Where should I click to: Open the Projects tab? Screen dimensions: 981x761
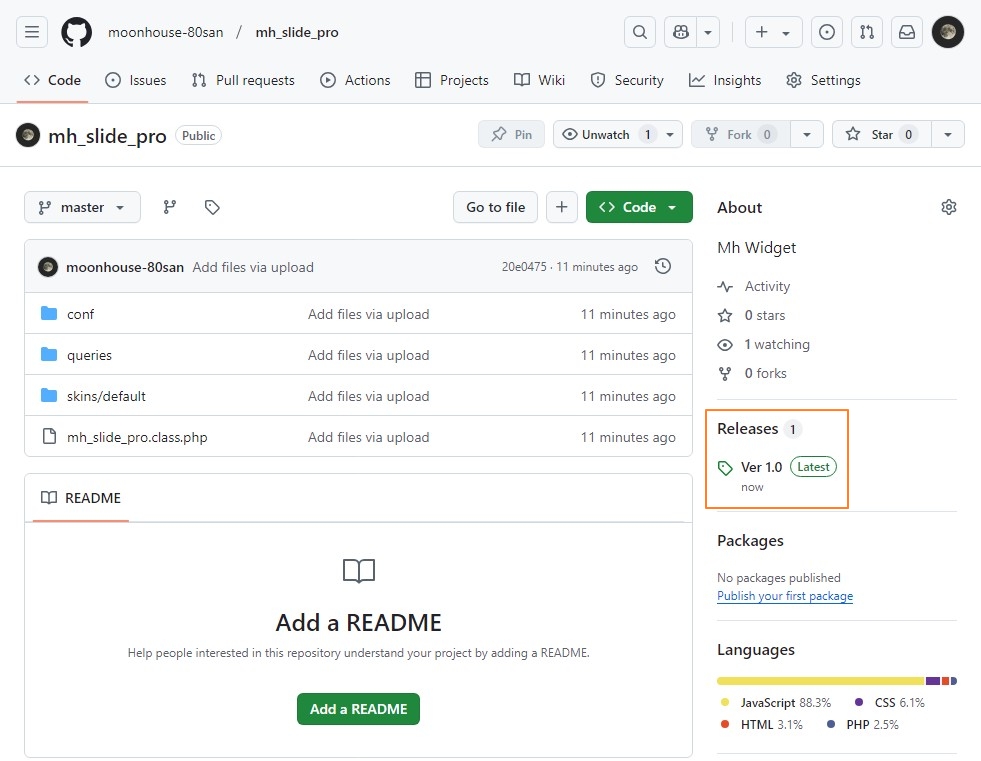click(452, 80)
